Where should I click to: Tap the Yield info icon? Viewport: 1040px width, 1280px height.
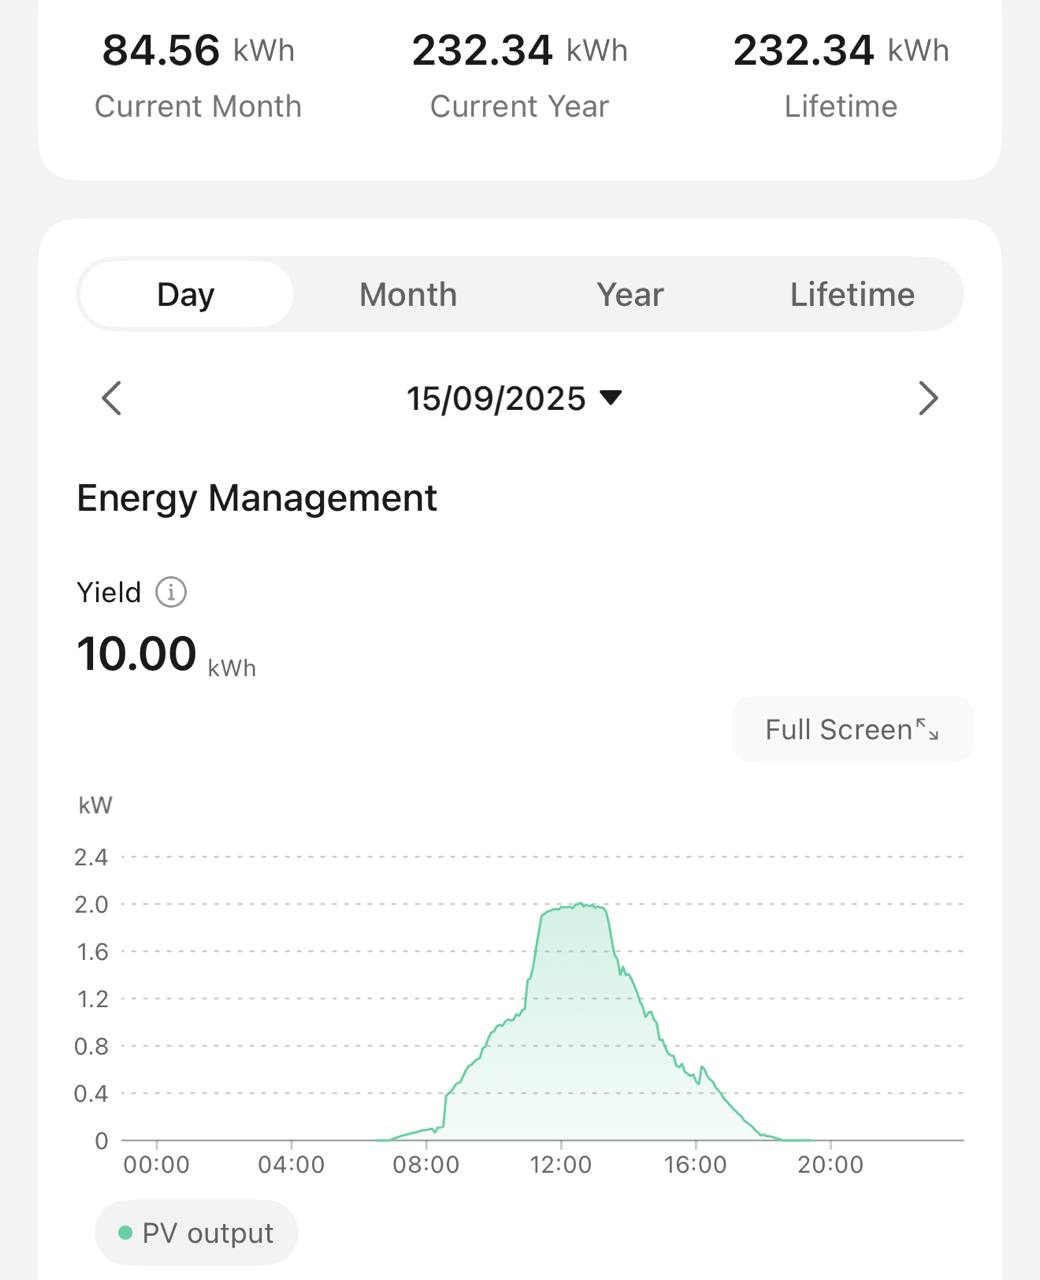[171, 592]
